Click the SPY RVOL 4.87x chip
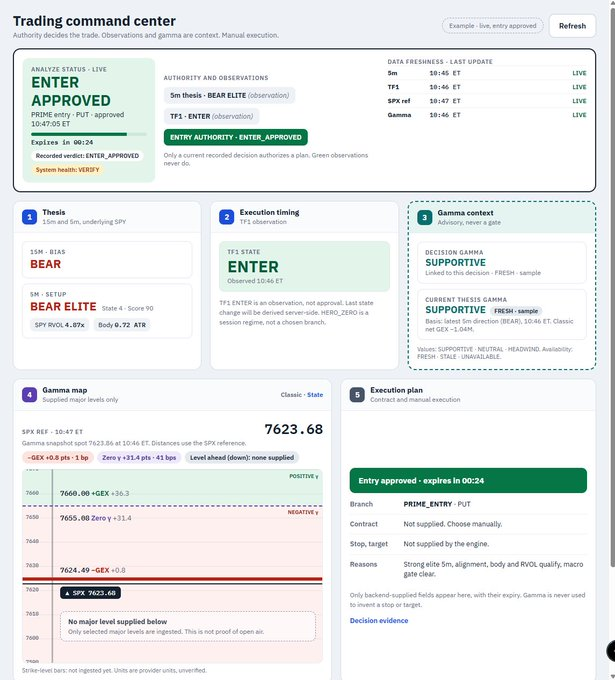The height and width of the screenshot is (680, 615). (x=59, y=325)
